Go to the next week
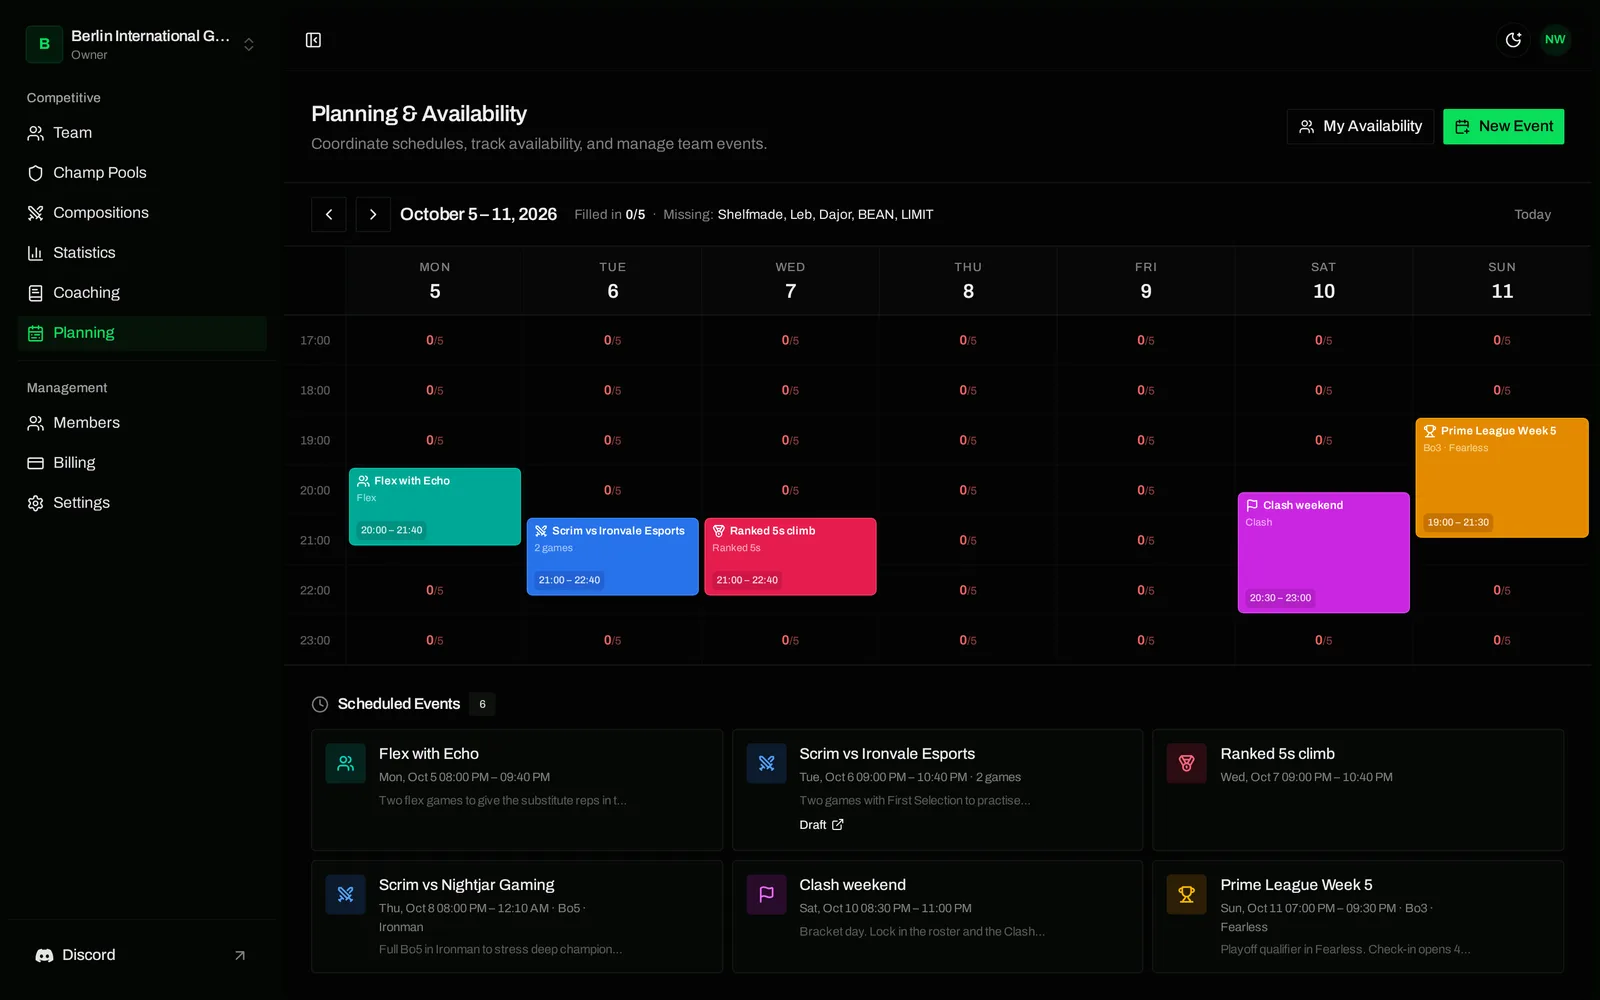Viewport: 1600px width, 1000px height. 373,214
